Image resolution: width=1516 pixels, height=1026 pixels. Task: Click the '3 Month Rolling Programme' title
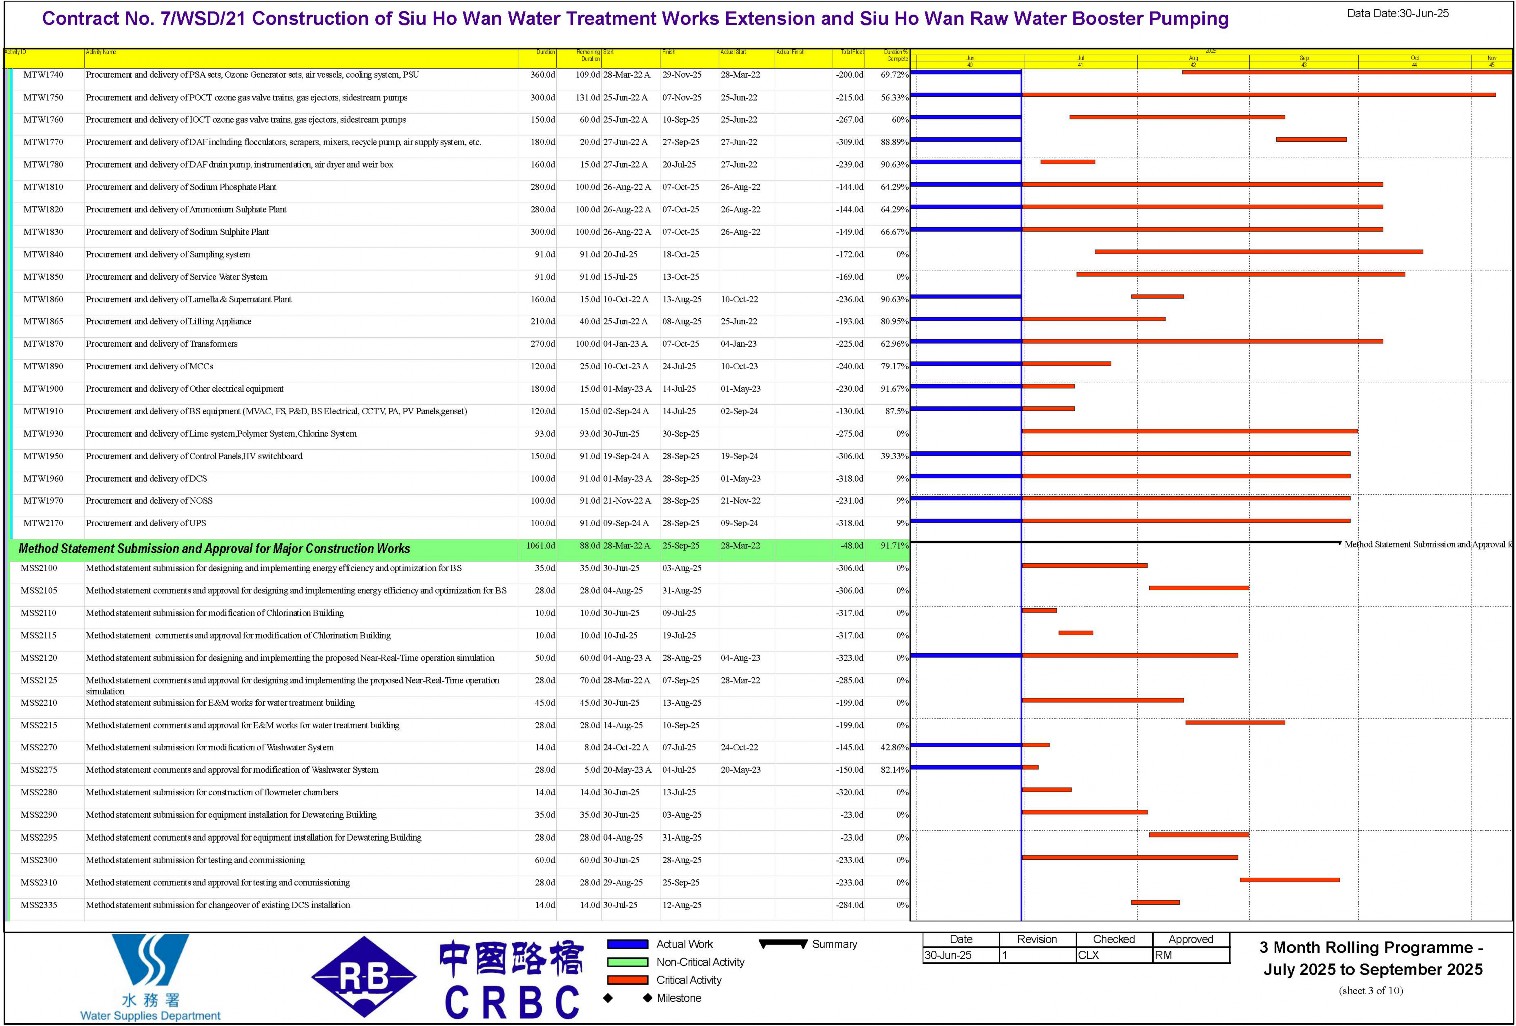[1372, 958]
